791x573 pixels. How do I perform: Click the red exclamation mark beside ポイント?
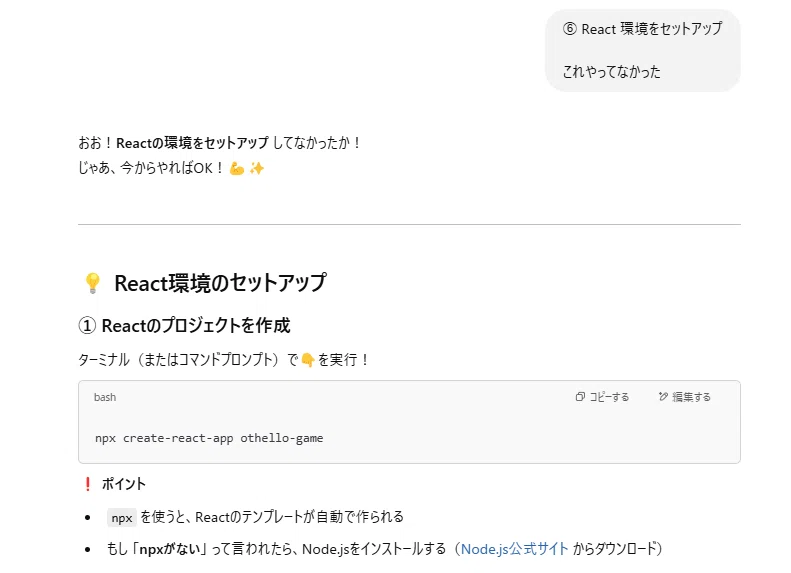pyautogui.click(x=88, y=484)
